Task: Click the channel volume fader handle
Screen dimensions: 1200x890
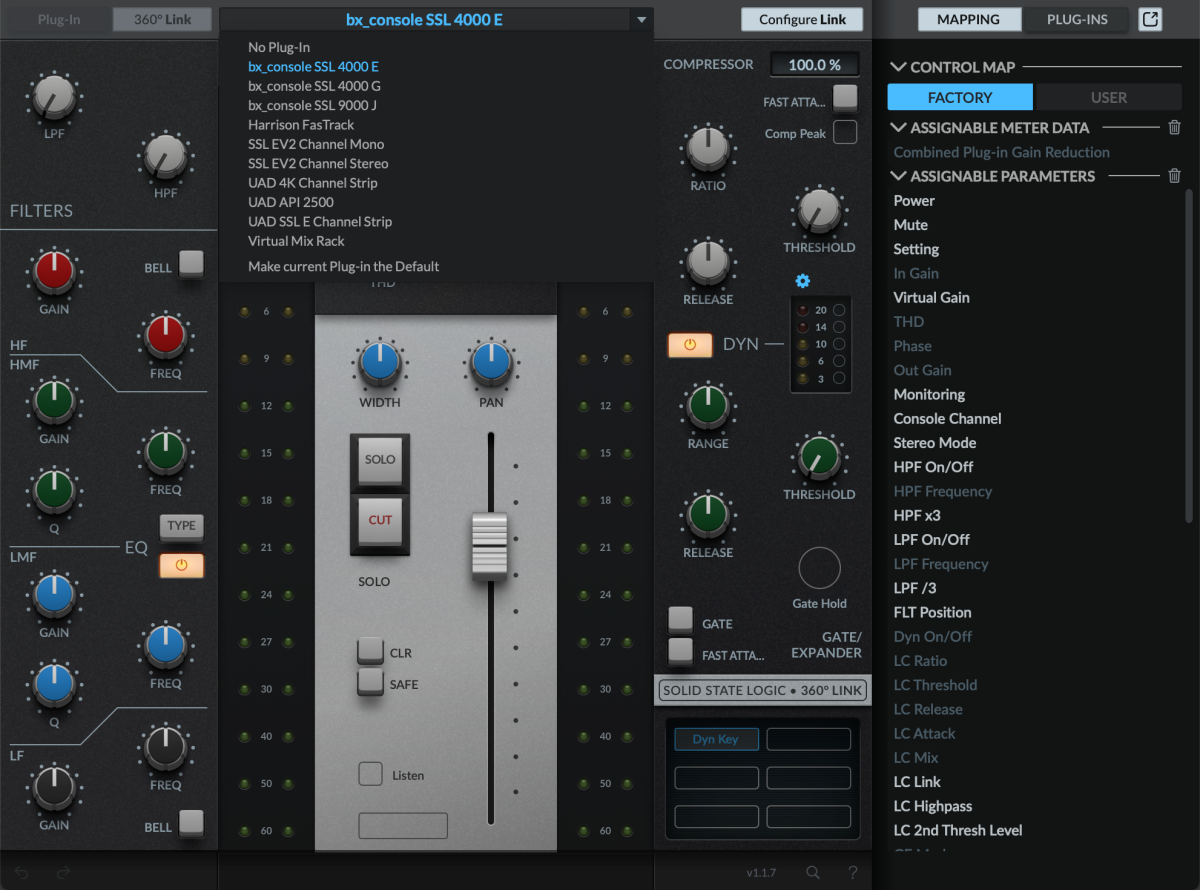Action: [x=490, y=546]
